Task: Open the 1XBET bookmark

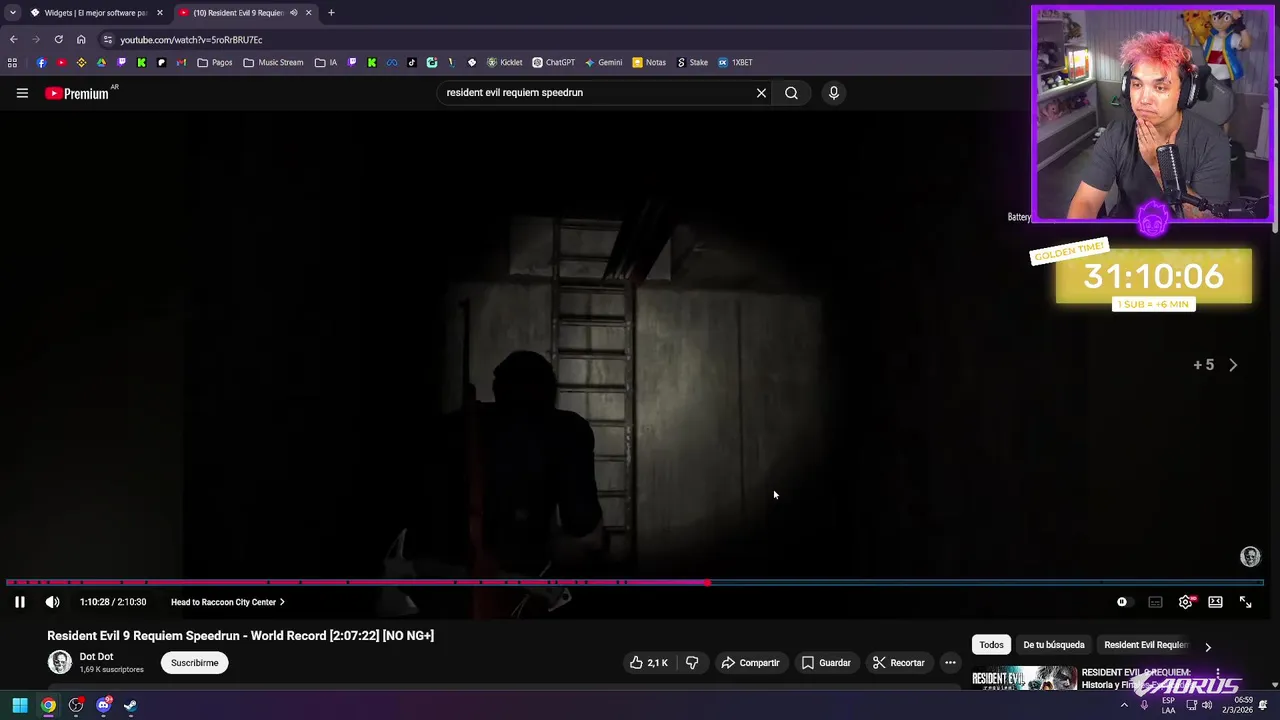Action: tap(735, 62)
